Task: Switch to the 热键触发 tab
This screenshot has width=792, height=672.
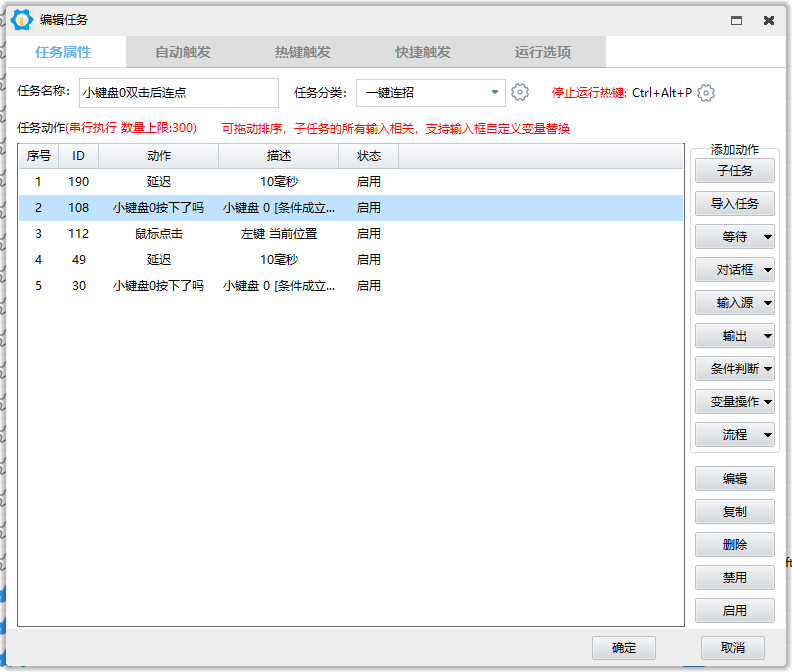Action: coord(303,52)
